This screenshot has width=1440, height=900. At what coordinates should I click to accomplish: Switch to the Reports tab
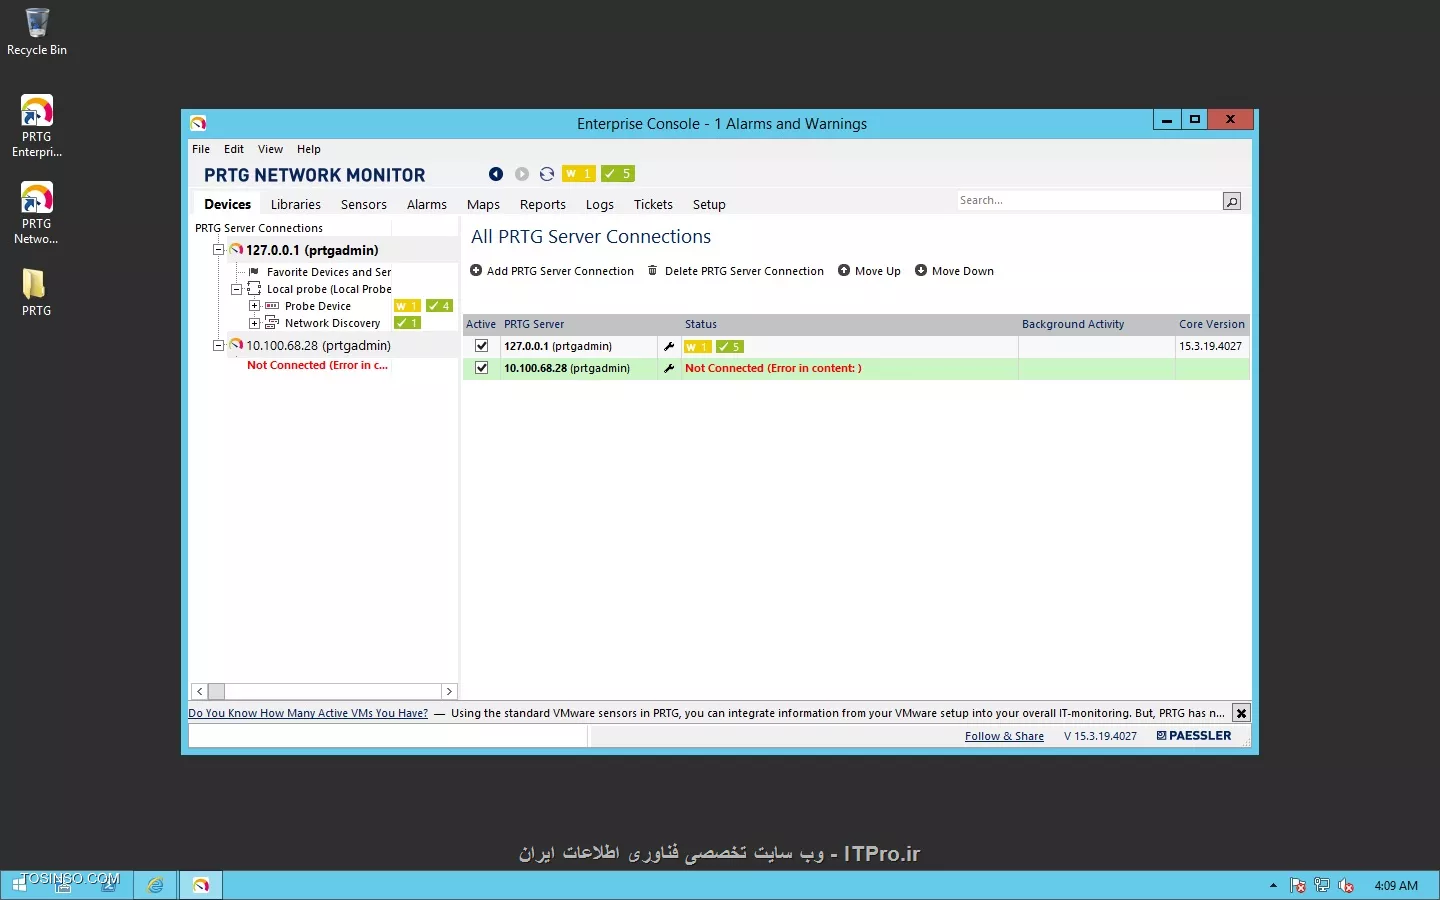[x=543, y=204]
